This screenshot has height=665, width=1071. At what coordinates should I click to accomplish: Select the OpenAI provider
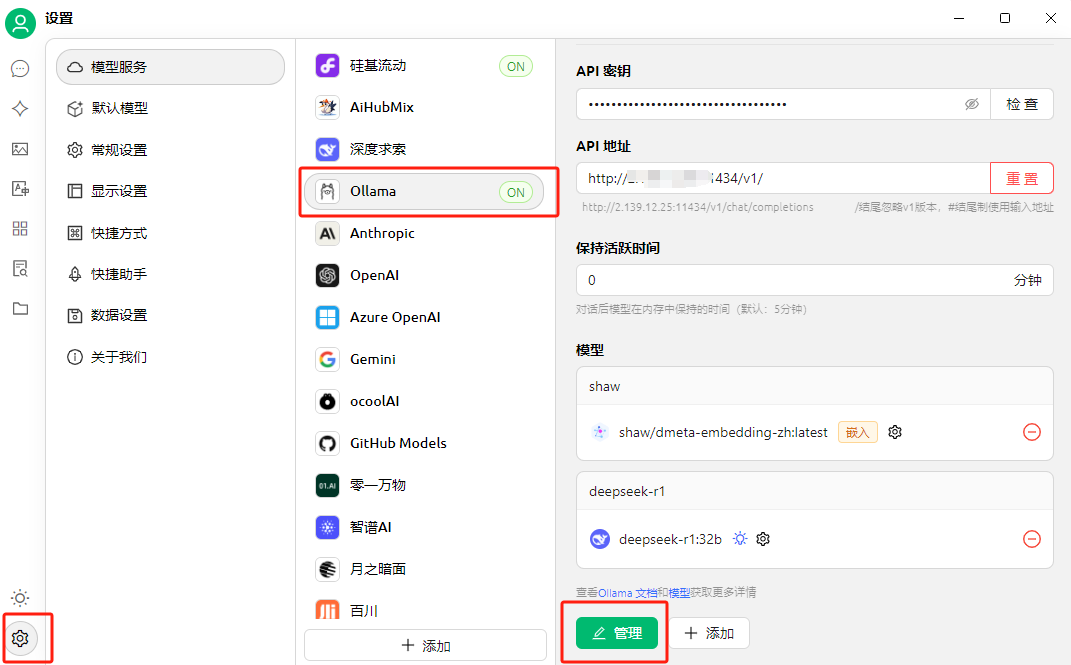tap(424, 275)
